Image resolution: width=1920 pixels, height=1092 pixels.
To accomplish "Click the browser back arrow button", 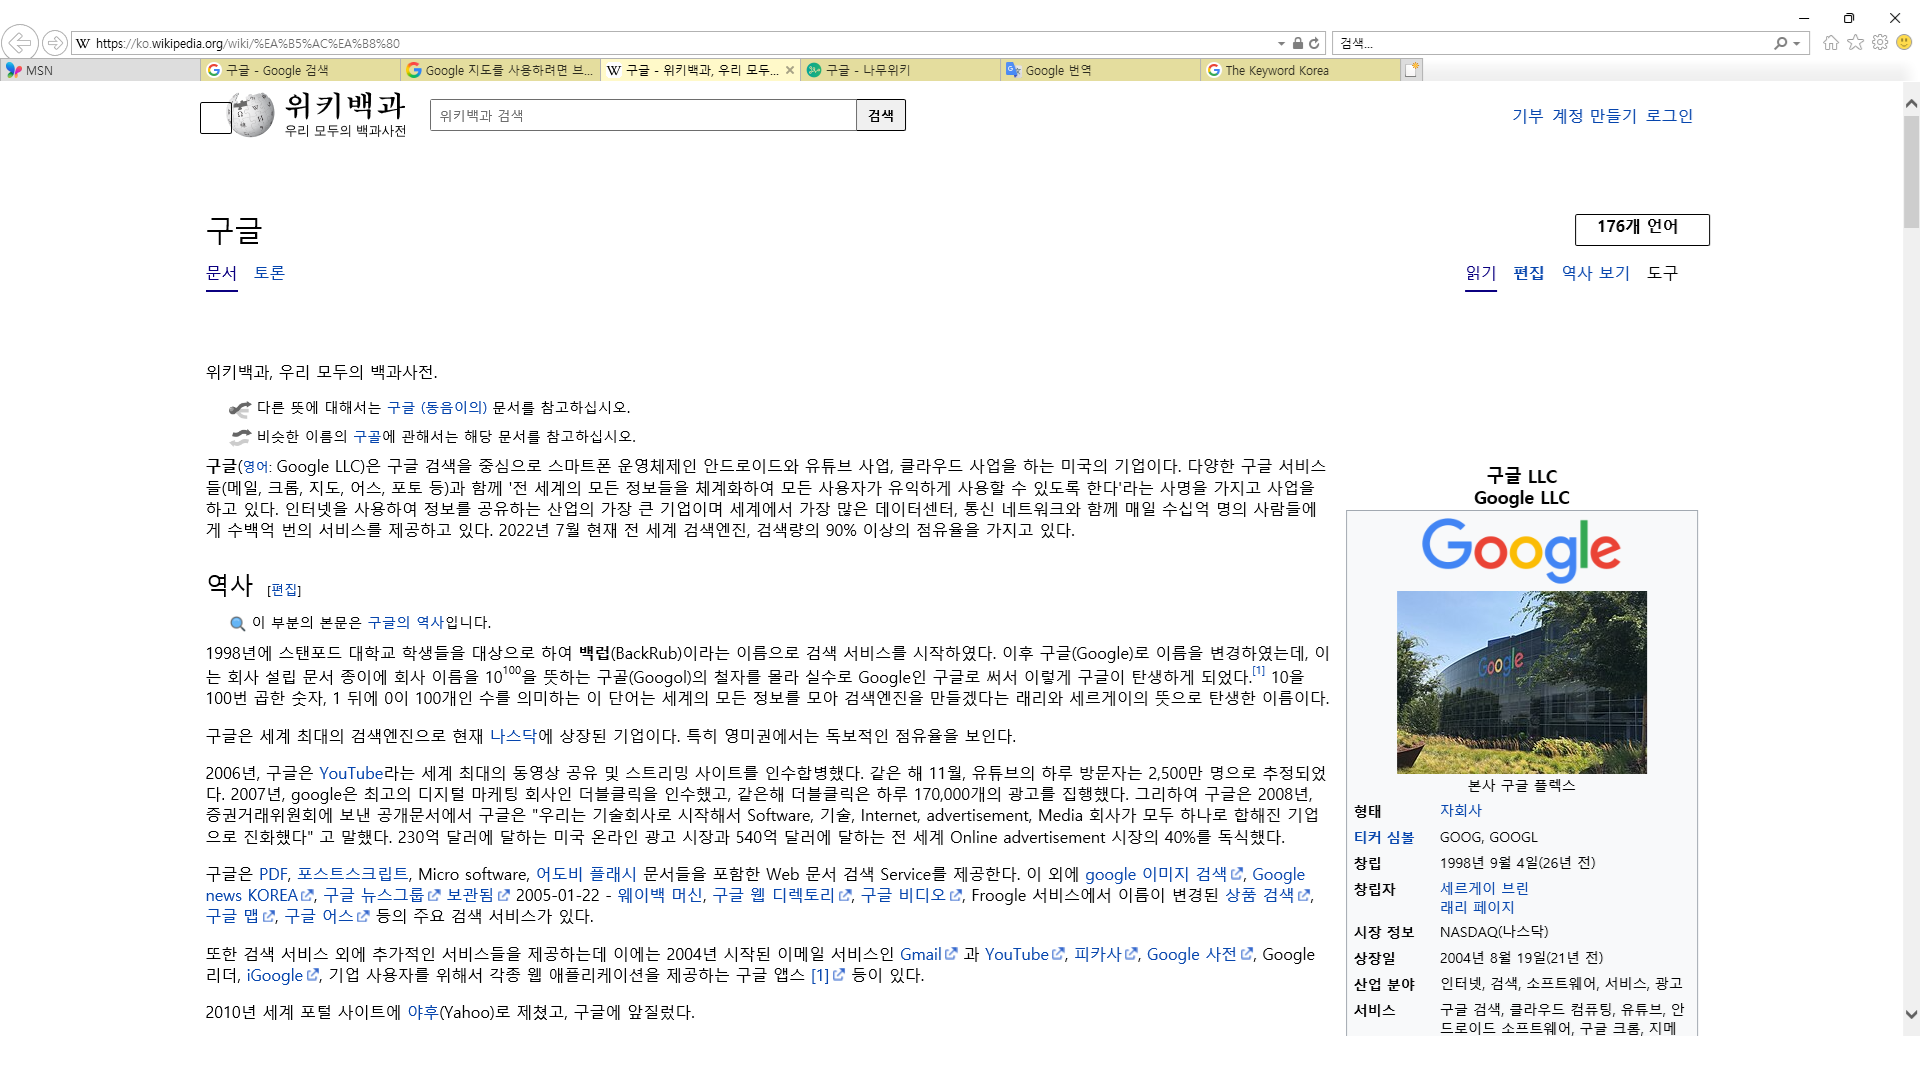I will point(20,43).
